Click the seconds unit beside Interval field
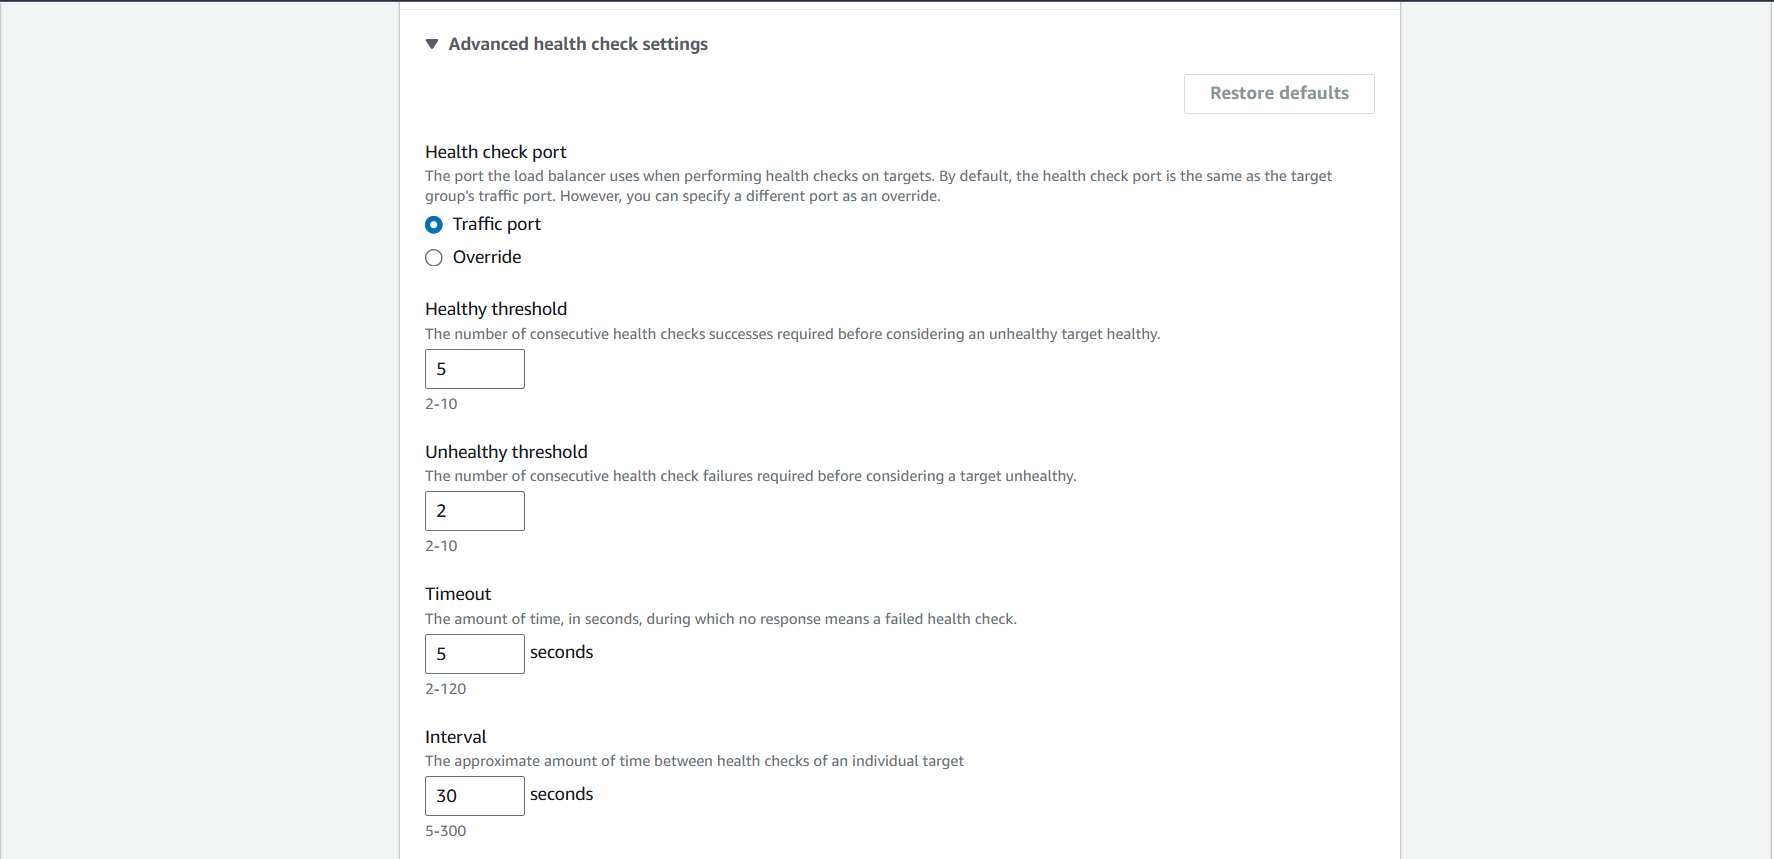The height and width of the screenshot is (859, 1774). pyautogui.click(x=561, y=794)
